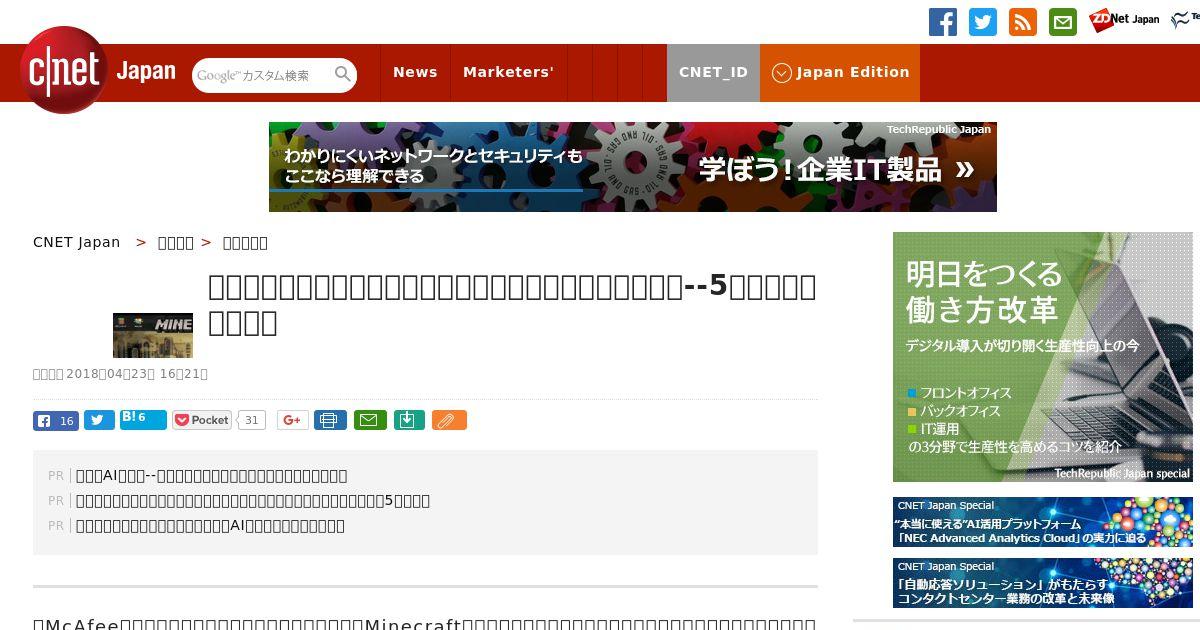Open the RSS feed icon
Screen dimensions: 1200x630
tap(1023, 22)
